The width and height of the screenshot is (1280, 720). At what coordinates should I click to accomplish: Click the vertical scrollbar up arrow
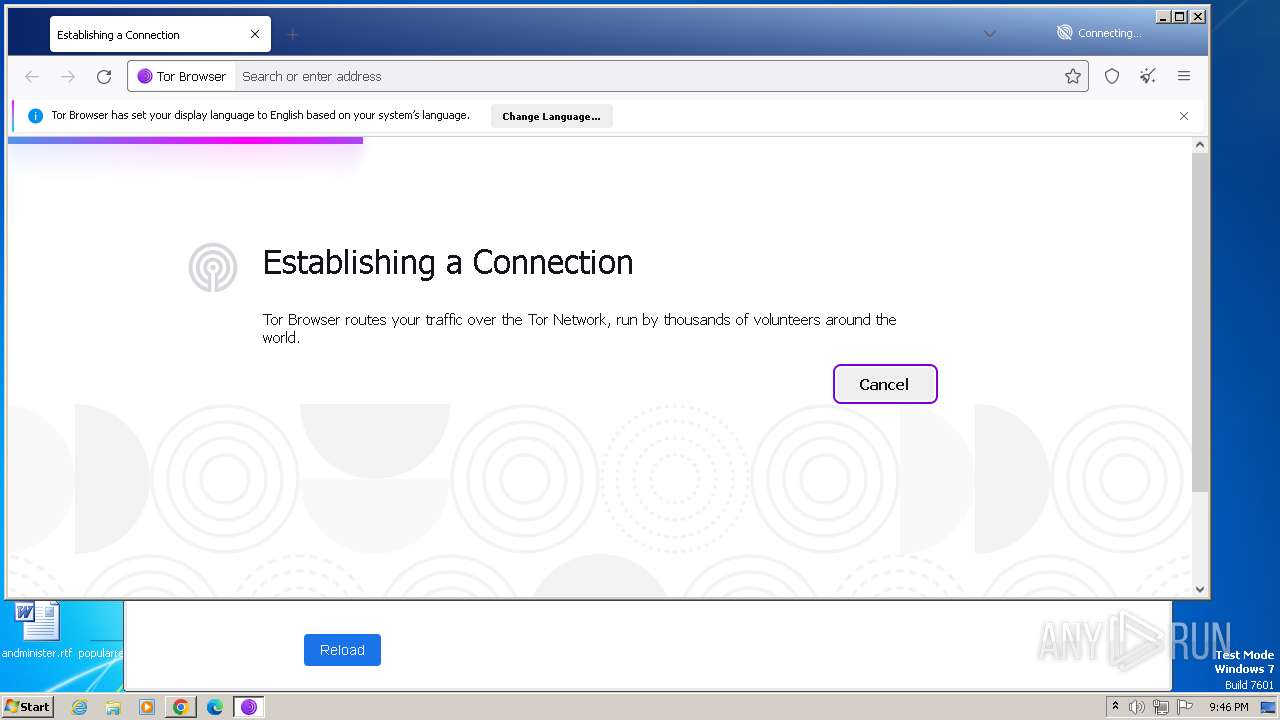coord(1200,145)
